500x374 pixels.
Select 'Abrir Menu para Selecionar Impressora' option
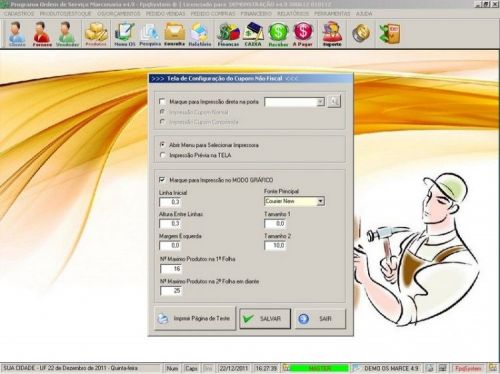[162, 145]
